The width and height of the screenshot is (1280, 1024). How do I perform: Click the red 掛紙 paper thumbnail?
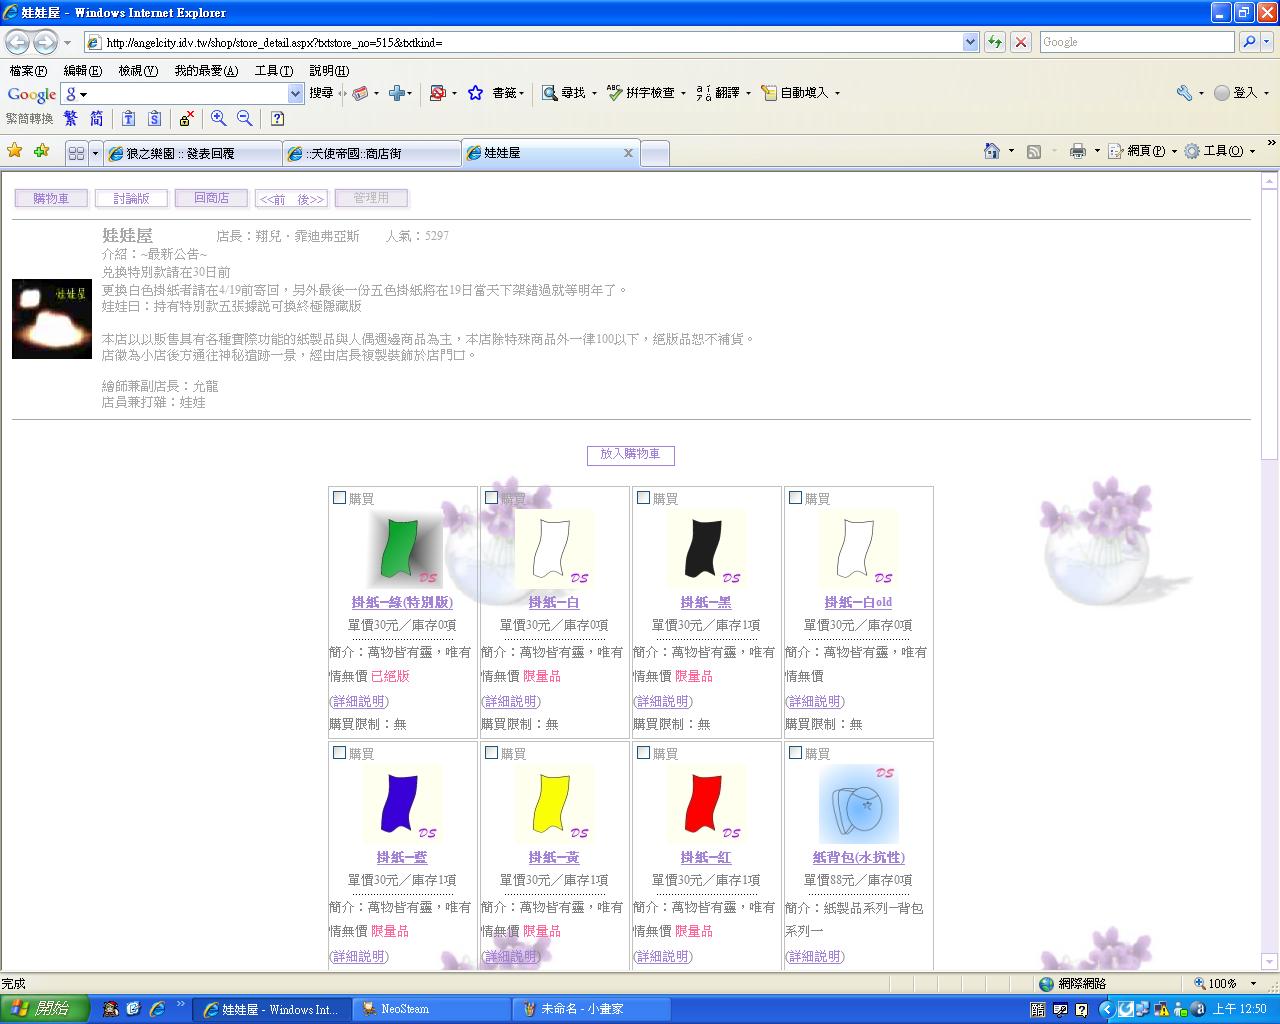704,803
